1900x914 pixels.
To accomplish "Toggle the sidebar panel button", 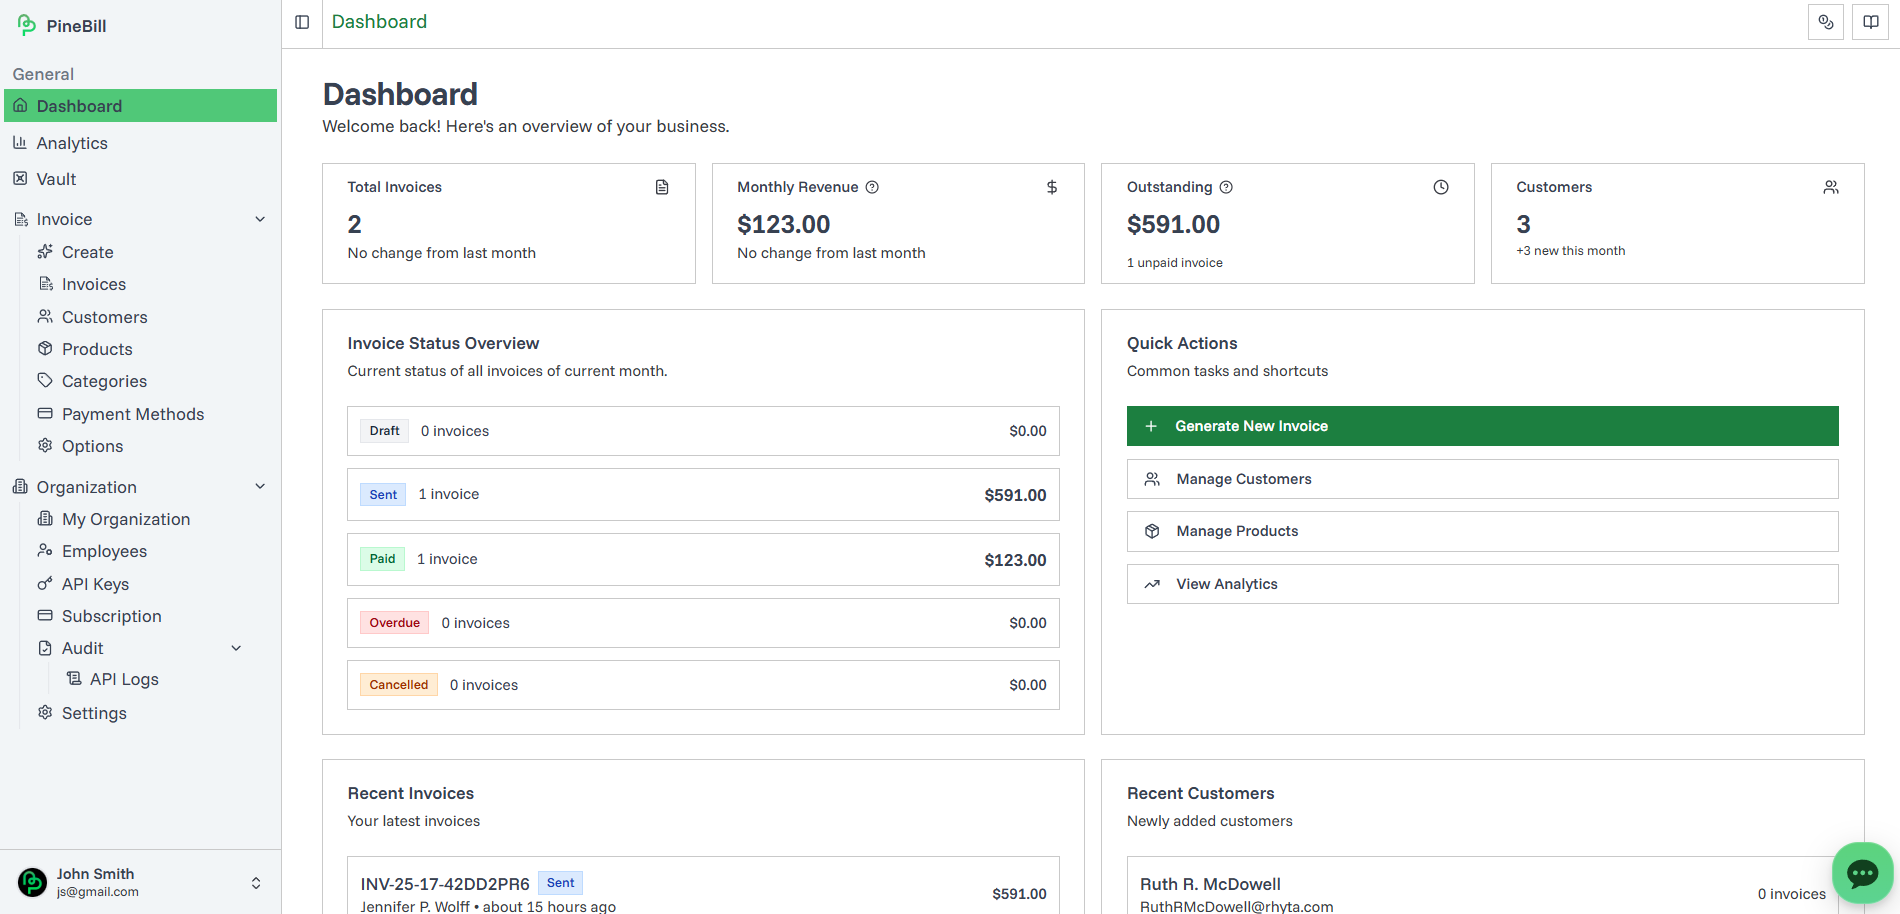I will tap(302, 22).
